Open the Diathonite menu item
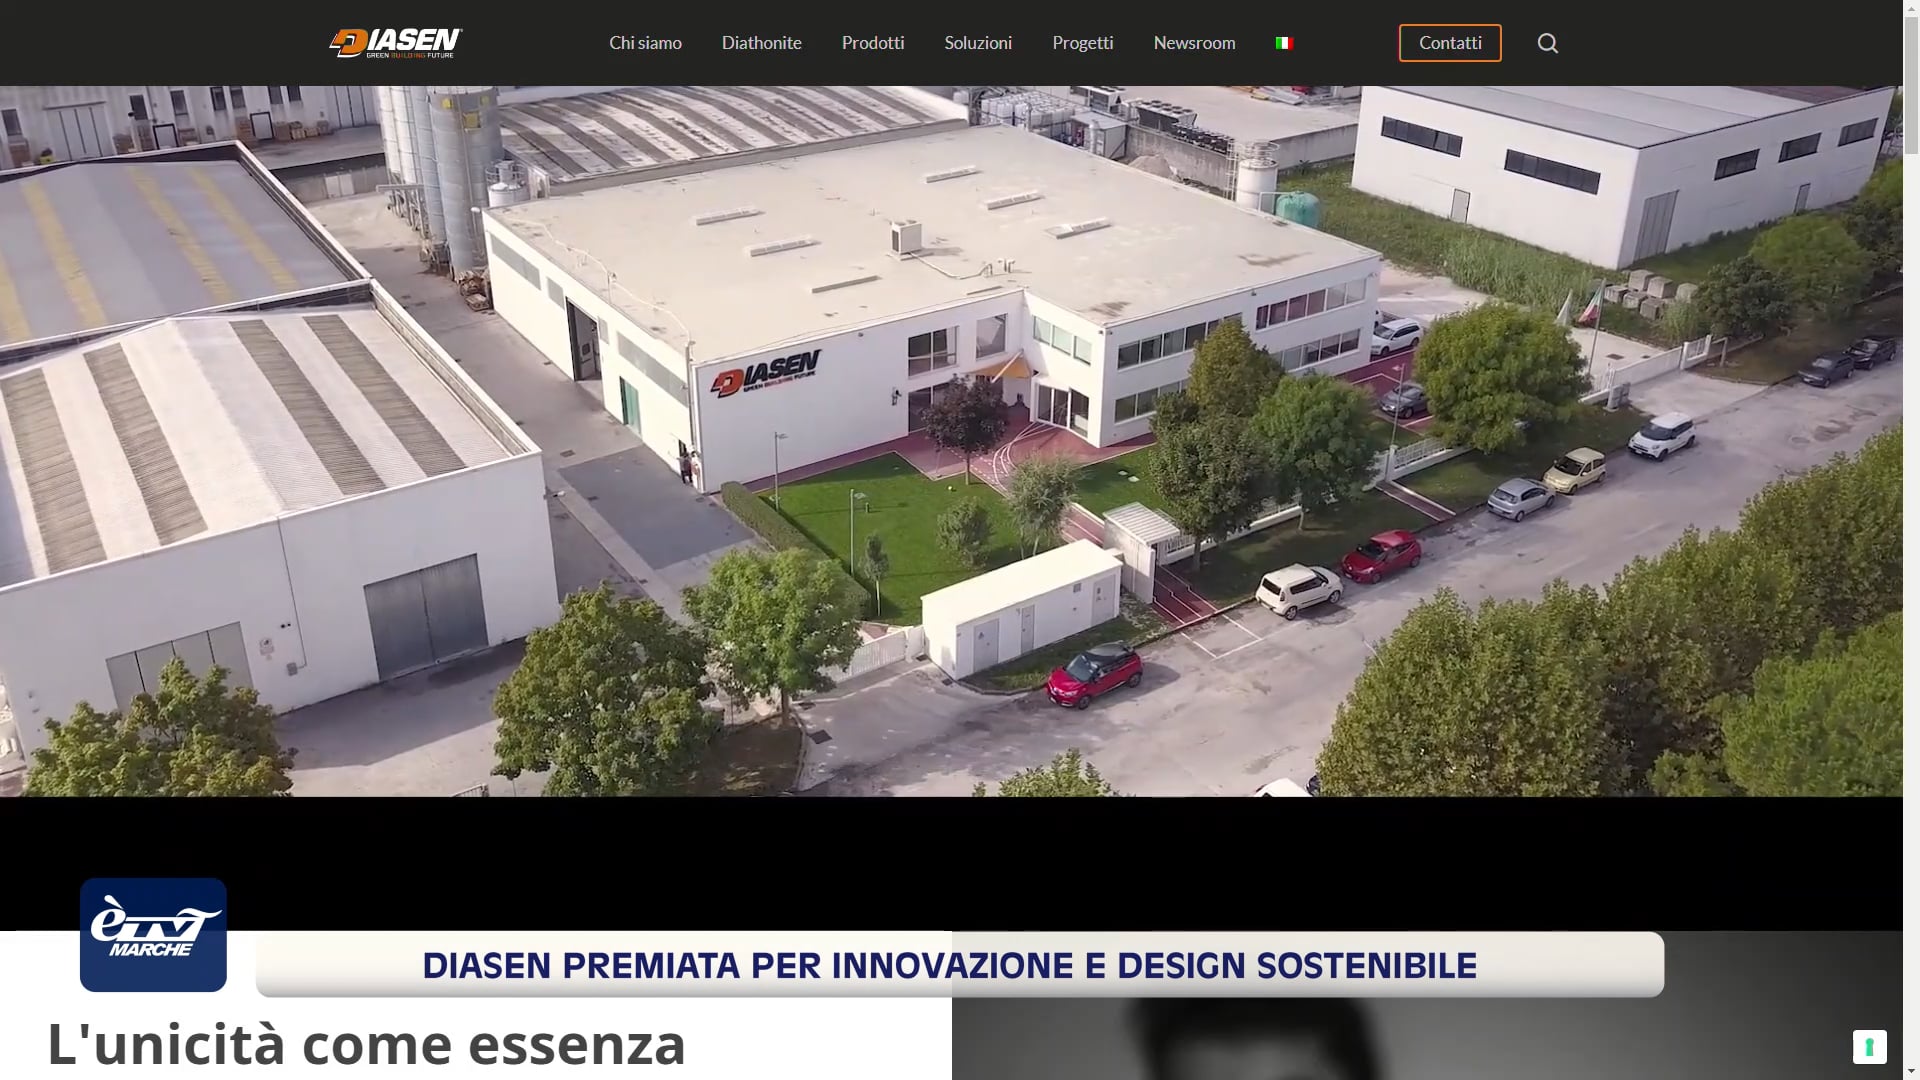The width and height of the screenshot is (1920, 1080). pos(761,43)
